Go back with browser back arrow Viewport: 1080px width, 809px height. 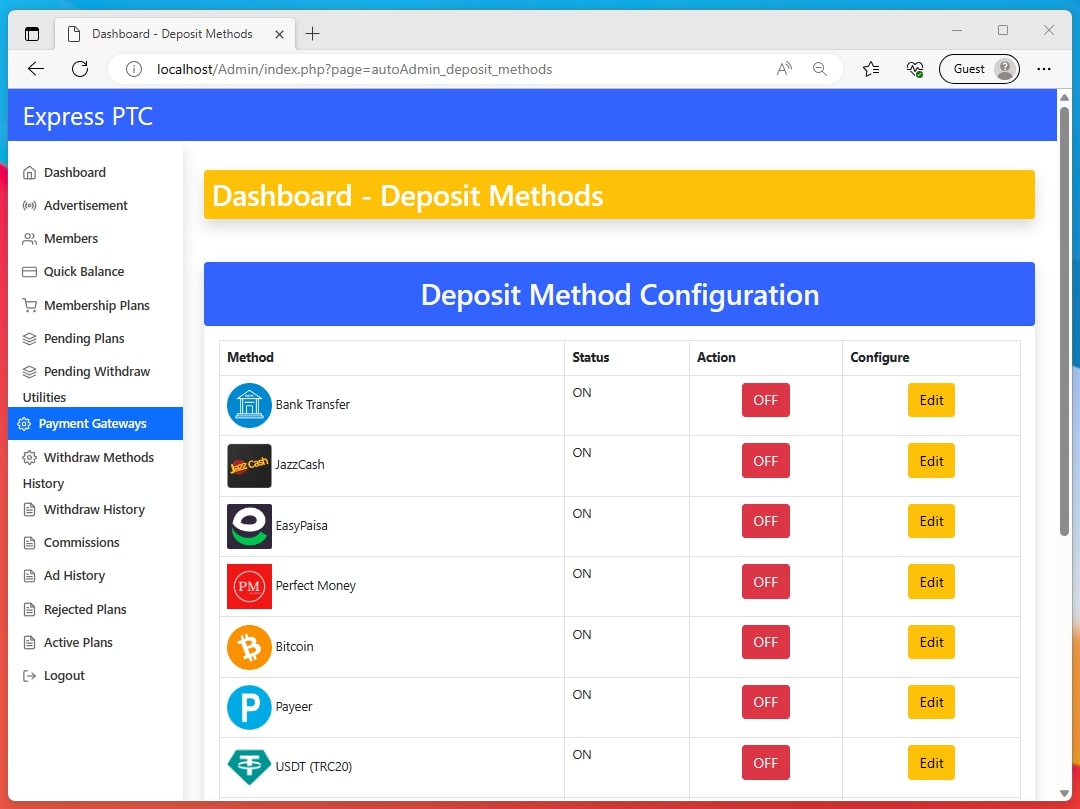(x=36, y=69)
